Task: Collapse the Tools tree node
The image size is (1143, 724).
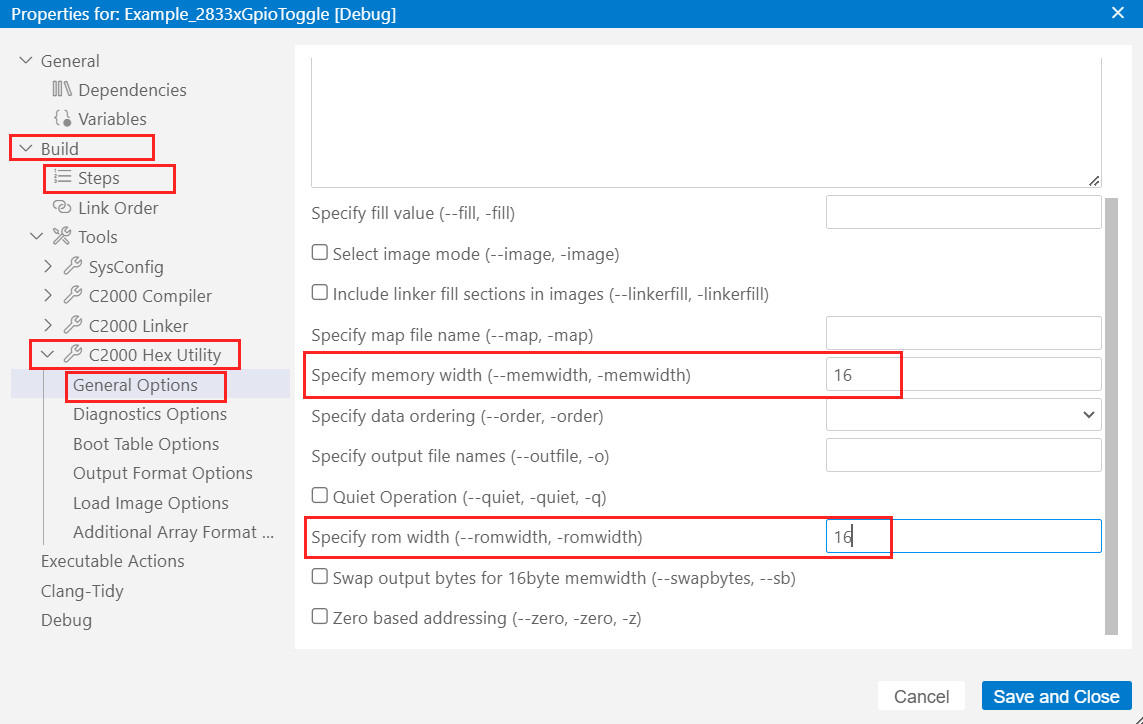Action: click(x=36, y=236)
